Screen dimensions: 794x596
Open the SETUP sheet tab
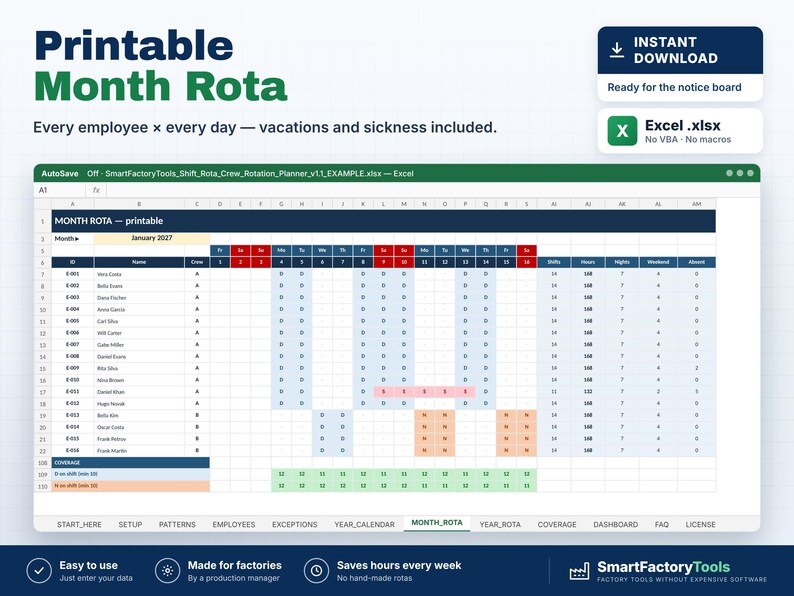click(130, 525)
